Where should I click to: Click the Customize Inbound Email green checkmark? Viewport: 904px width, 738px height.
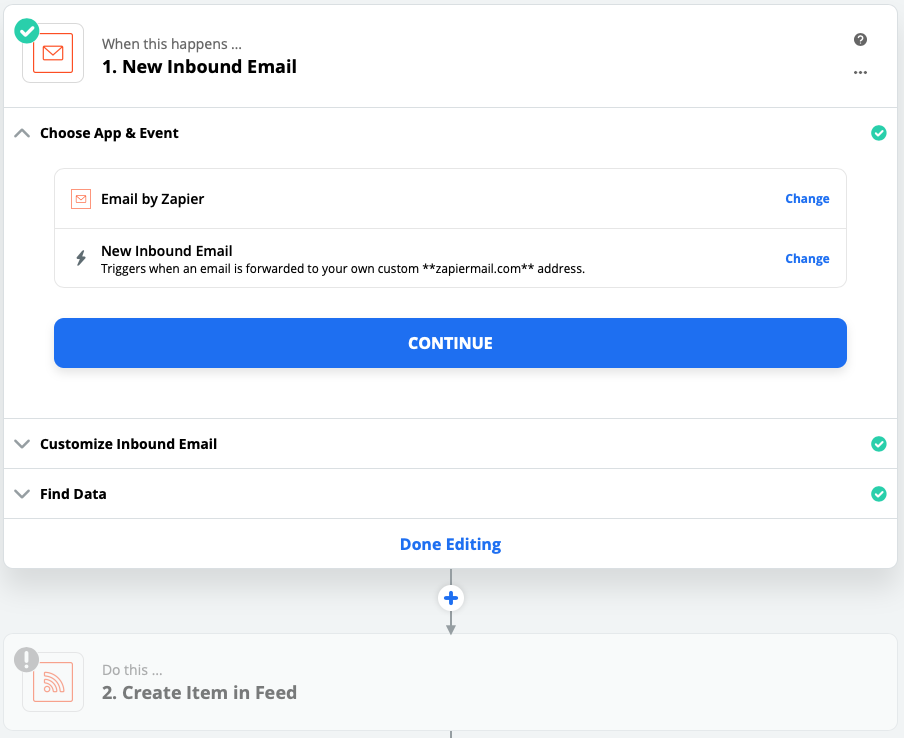(x=879, y=444)
